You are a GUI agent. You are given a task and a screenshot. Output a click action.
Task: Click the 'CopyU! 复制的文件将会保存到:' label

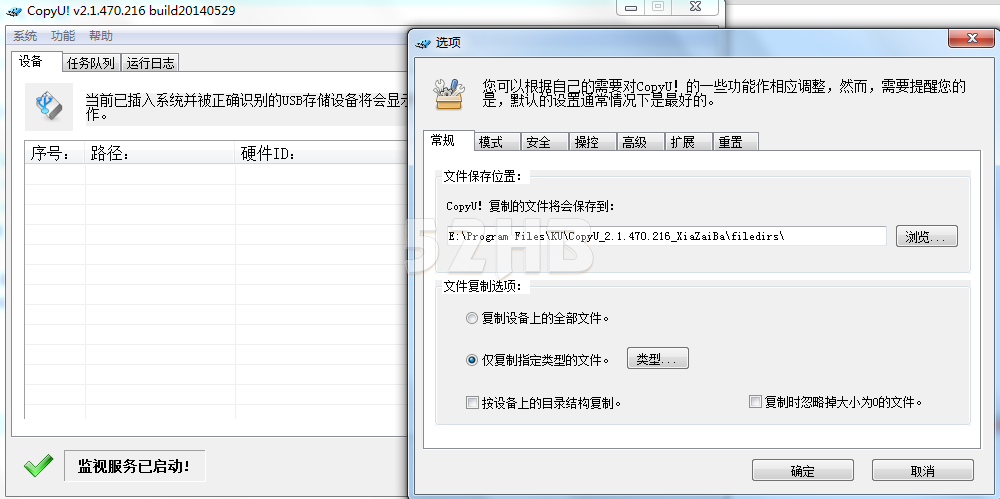point(530,206)
